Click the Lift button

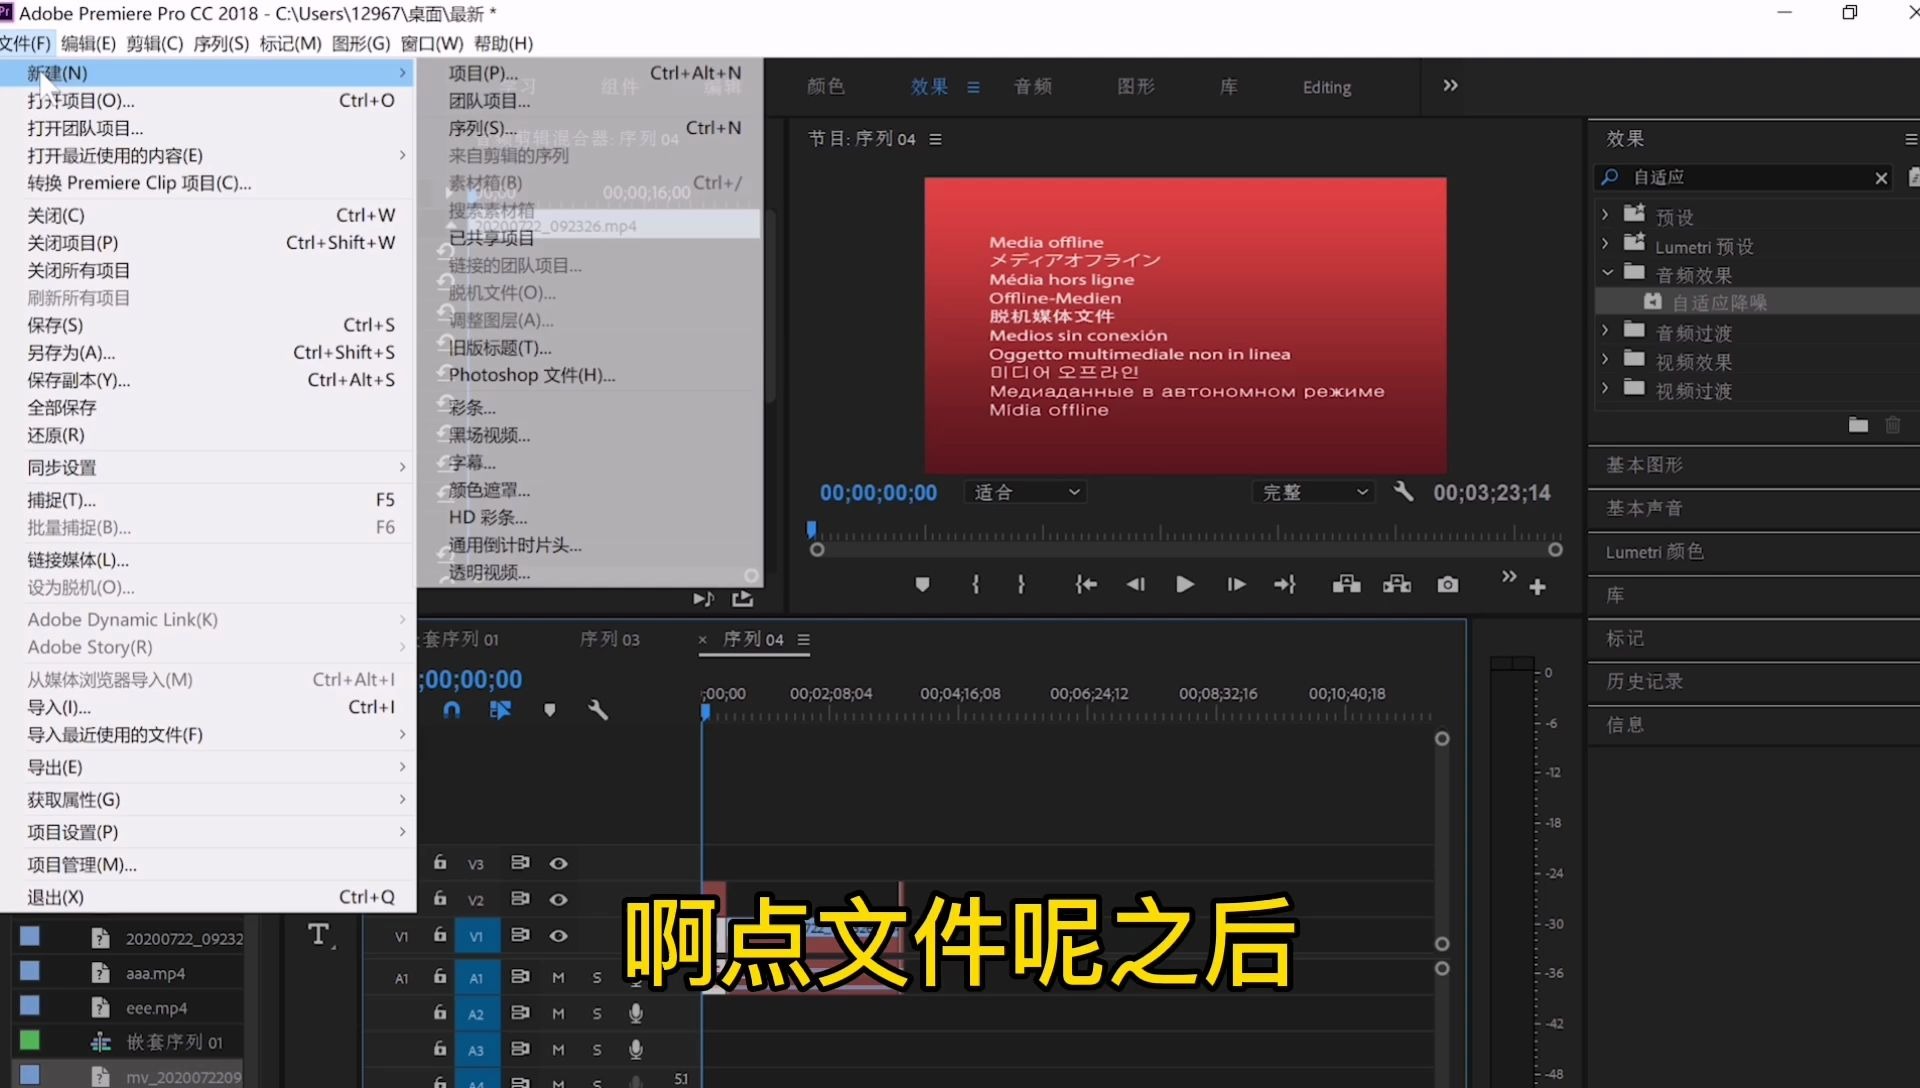(x=1346, y=584)
